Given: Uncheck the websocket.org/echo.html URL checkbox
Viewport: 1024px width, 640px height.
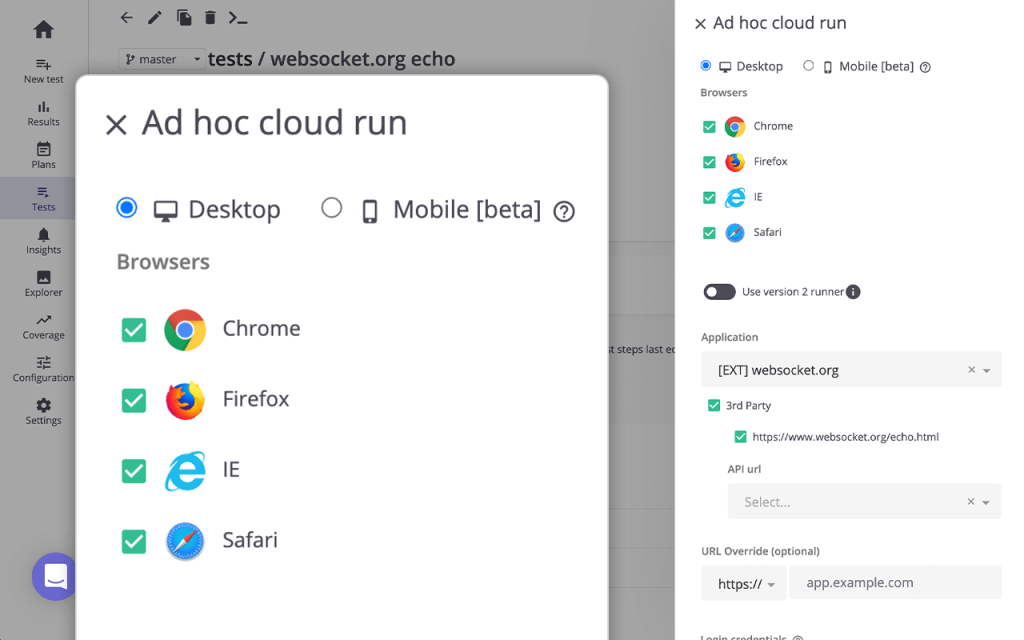Looking at the screenshot, I should [740, 437].
